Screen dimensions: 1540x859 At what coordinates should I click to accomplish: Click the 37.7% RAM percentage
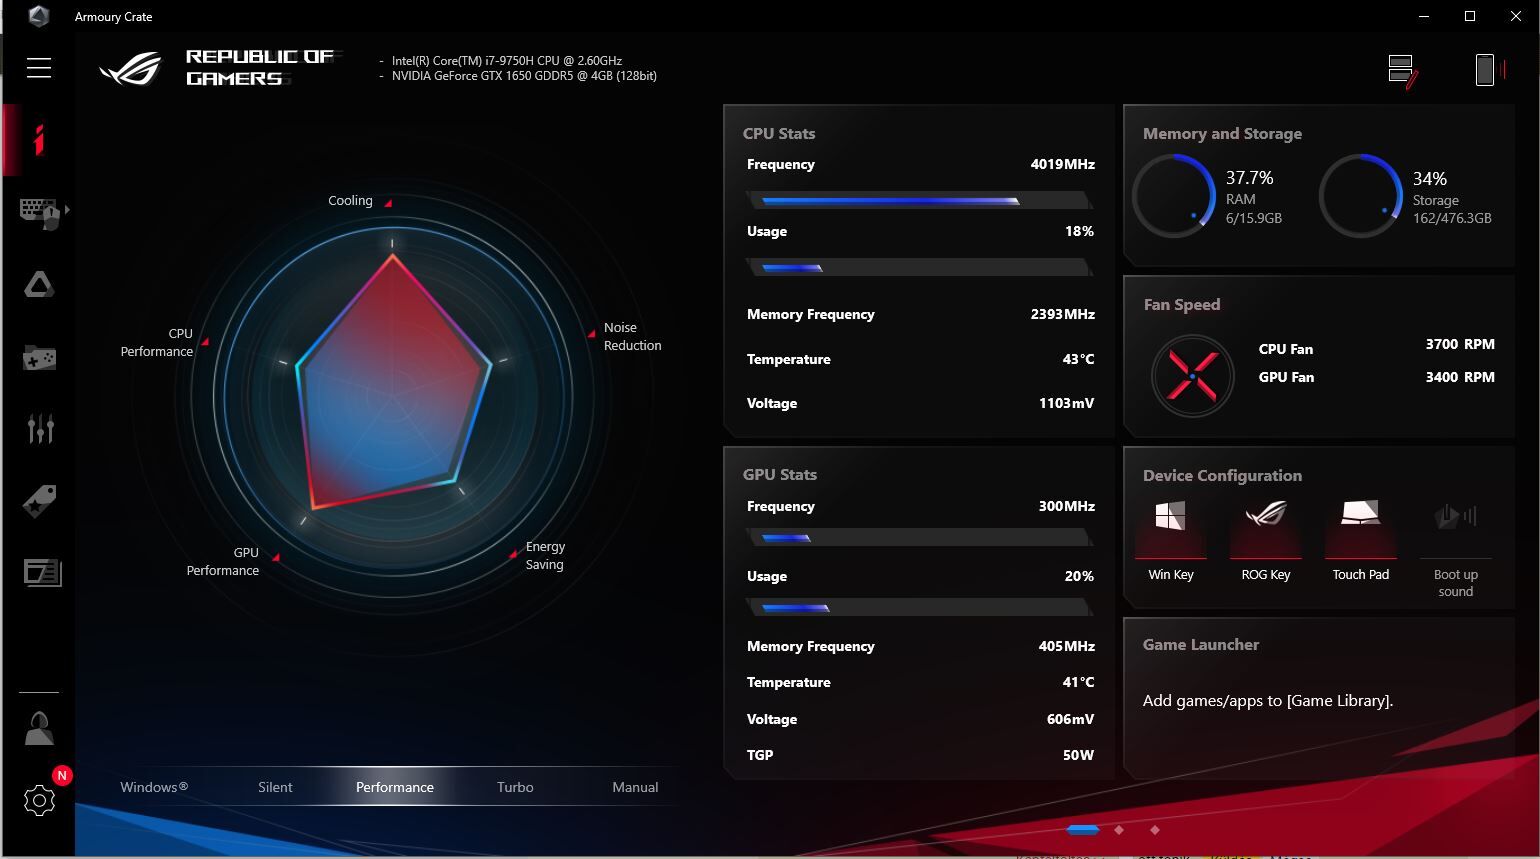[x=1250, y=178]
